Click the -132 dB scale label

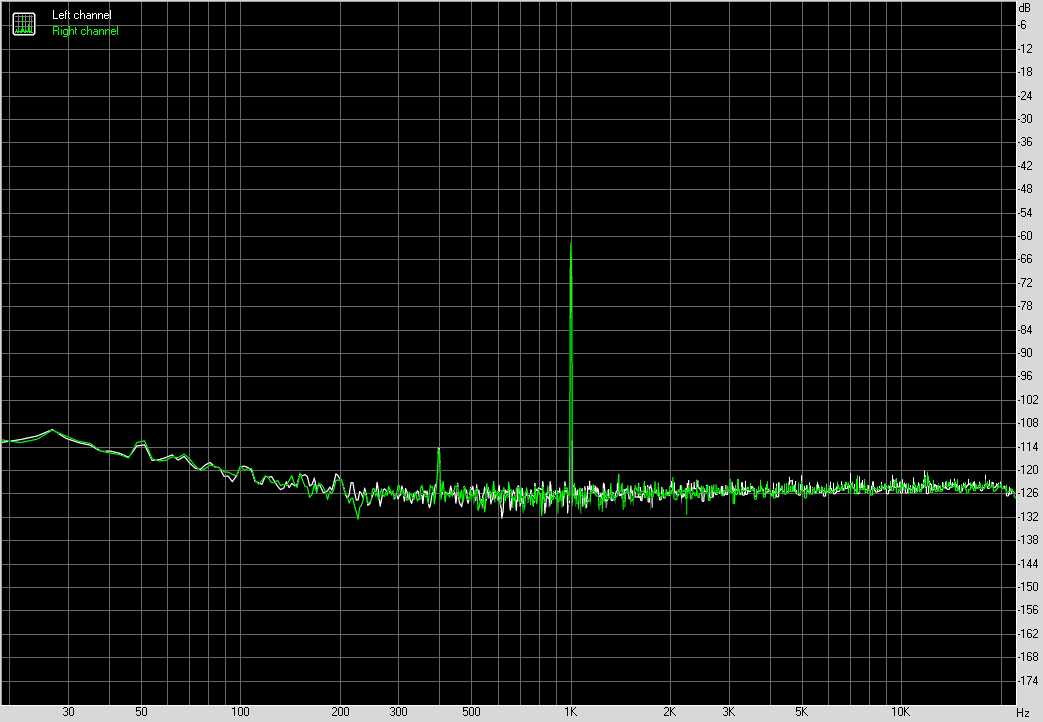[x=1028, y=517]
